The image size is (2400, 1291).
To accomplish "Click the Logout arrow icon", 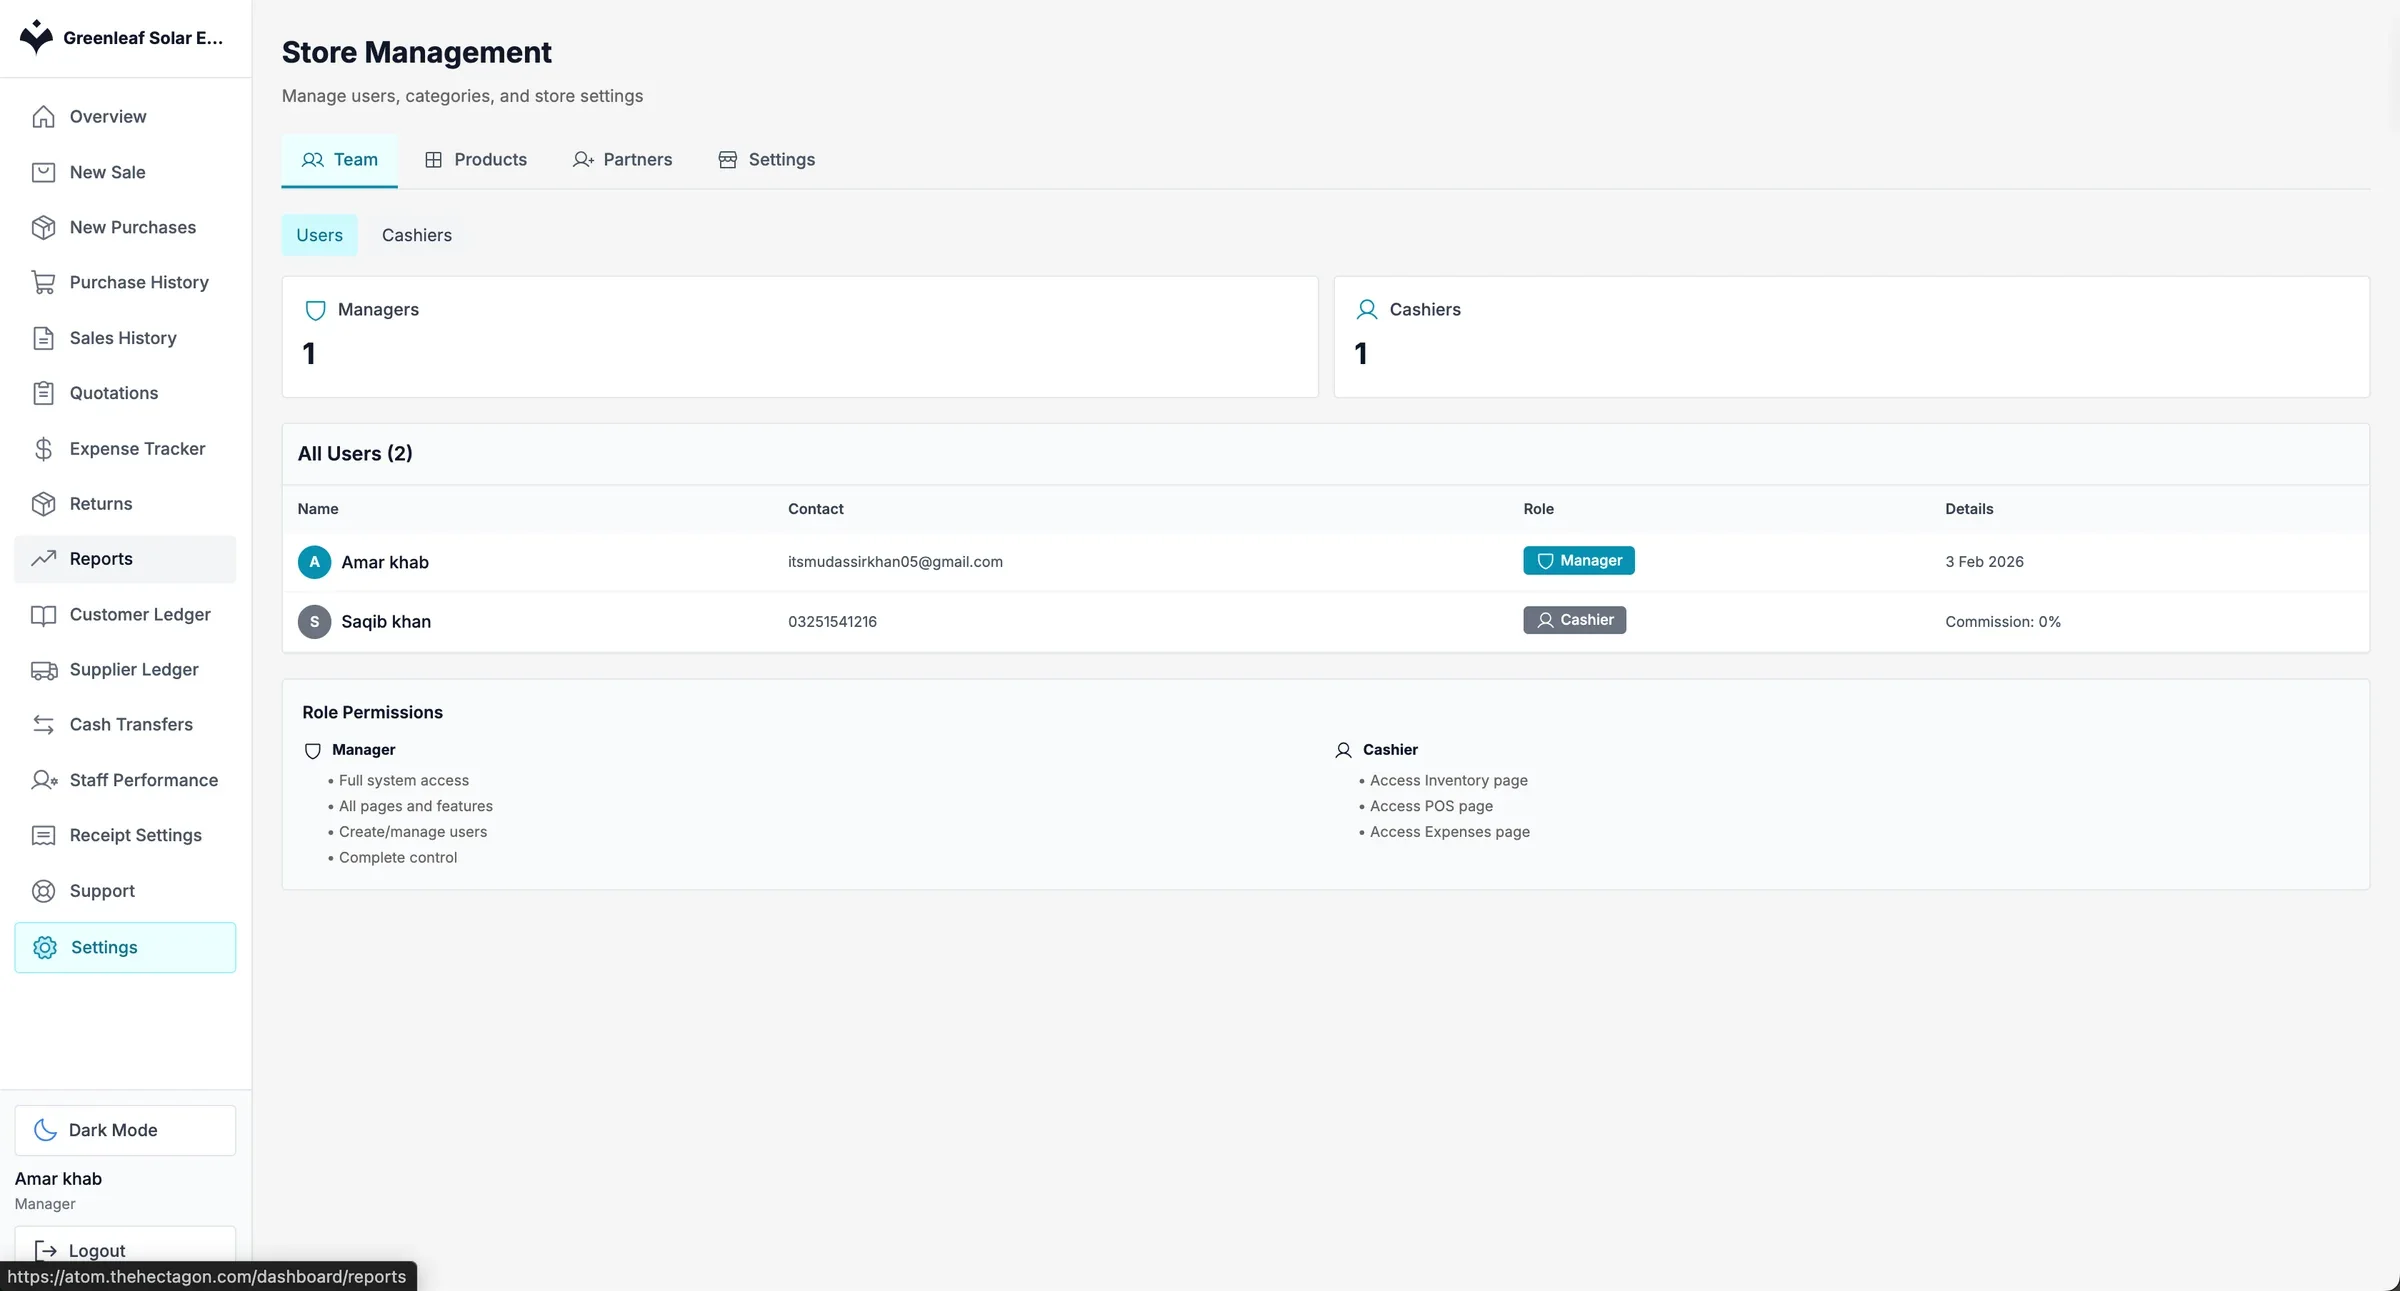I will (x=45, y=1251).
